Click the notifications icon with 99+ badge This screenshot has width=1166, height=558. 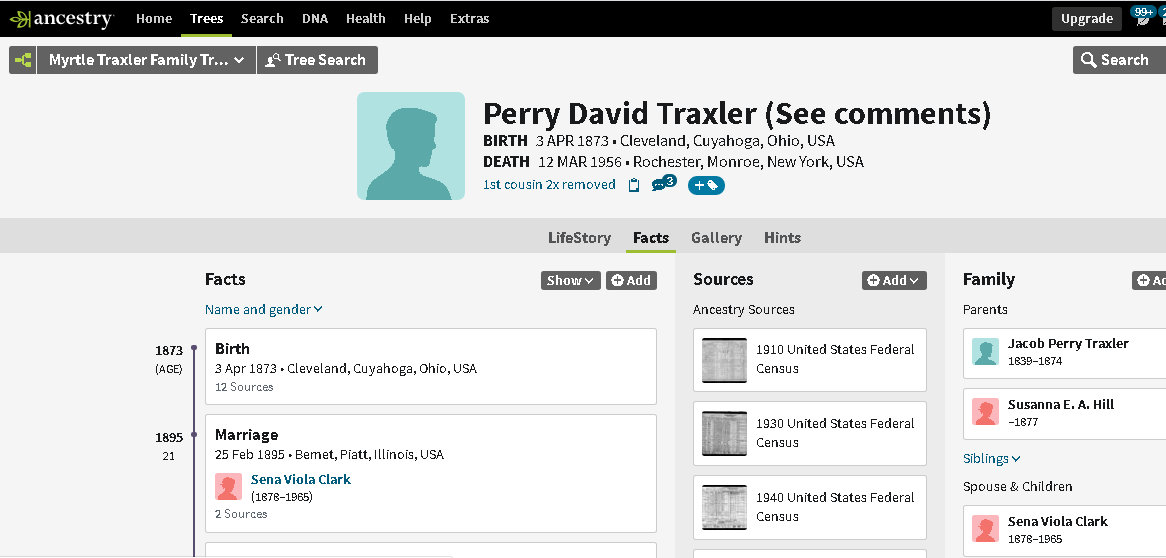[1142, 18]
